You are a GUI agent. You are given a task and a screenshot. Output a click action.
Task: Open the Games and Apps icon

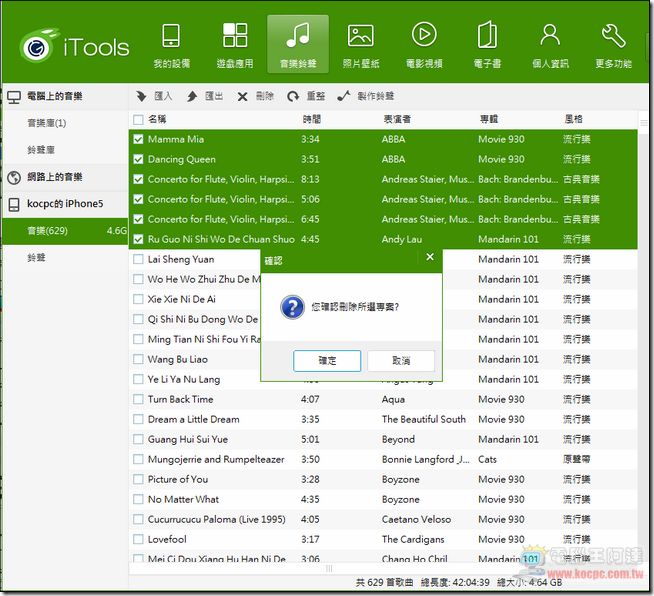click(235, 35)
